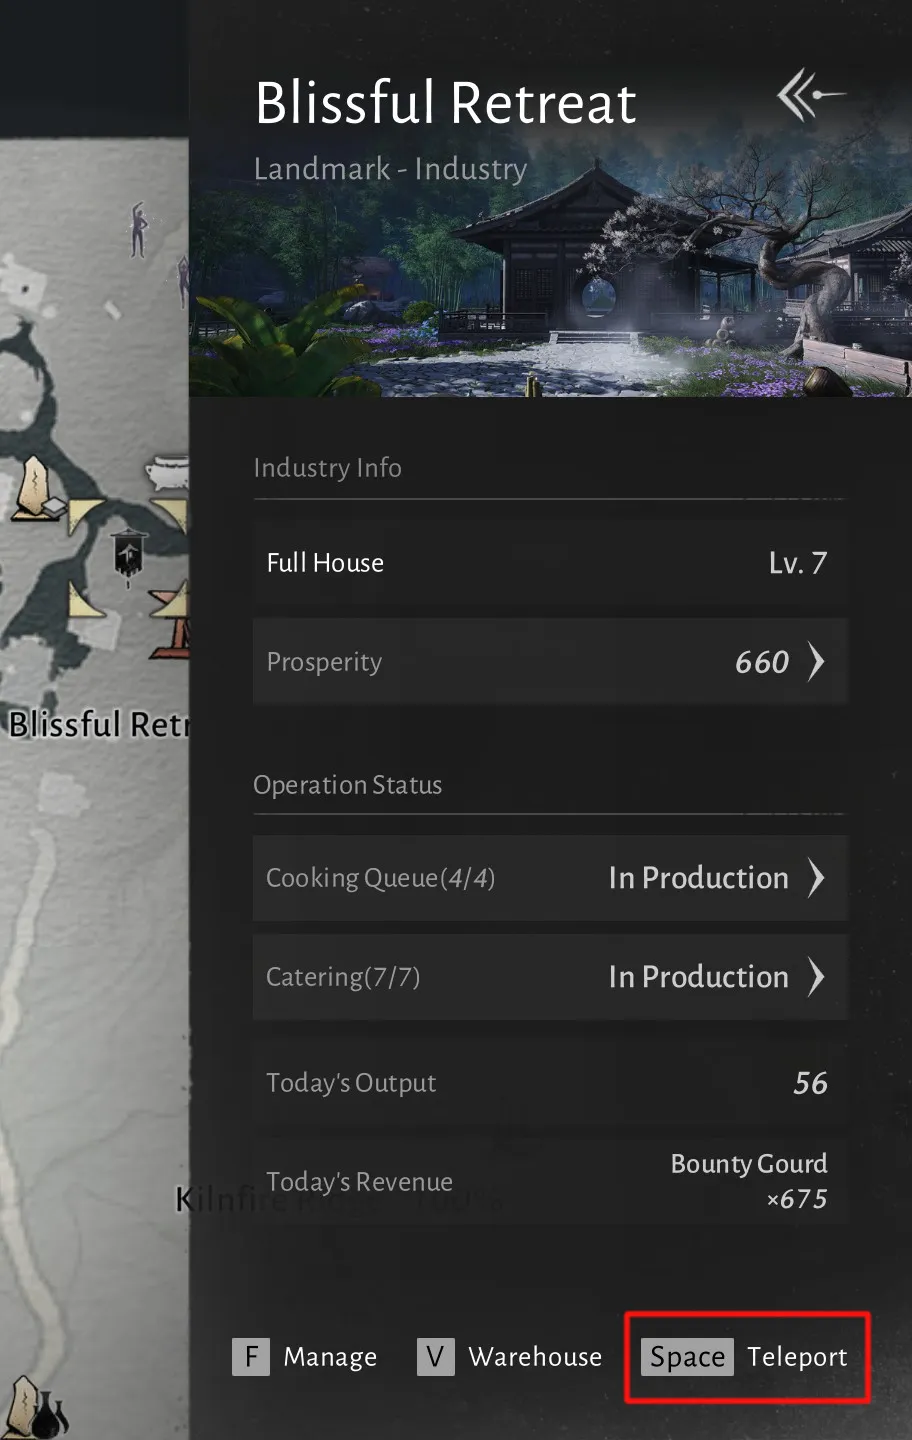Expand the Catering In Production chevron

[816, 976]
